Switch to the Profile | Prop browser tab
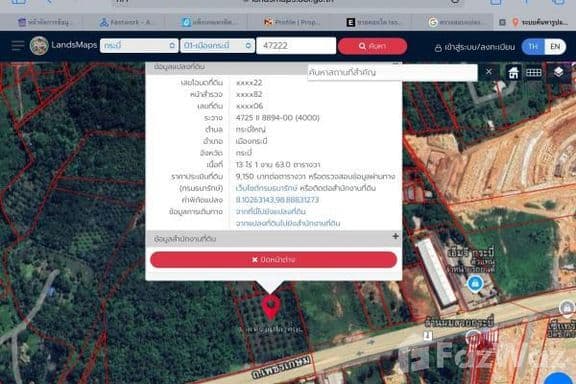 [292, 22]
